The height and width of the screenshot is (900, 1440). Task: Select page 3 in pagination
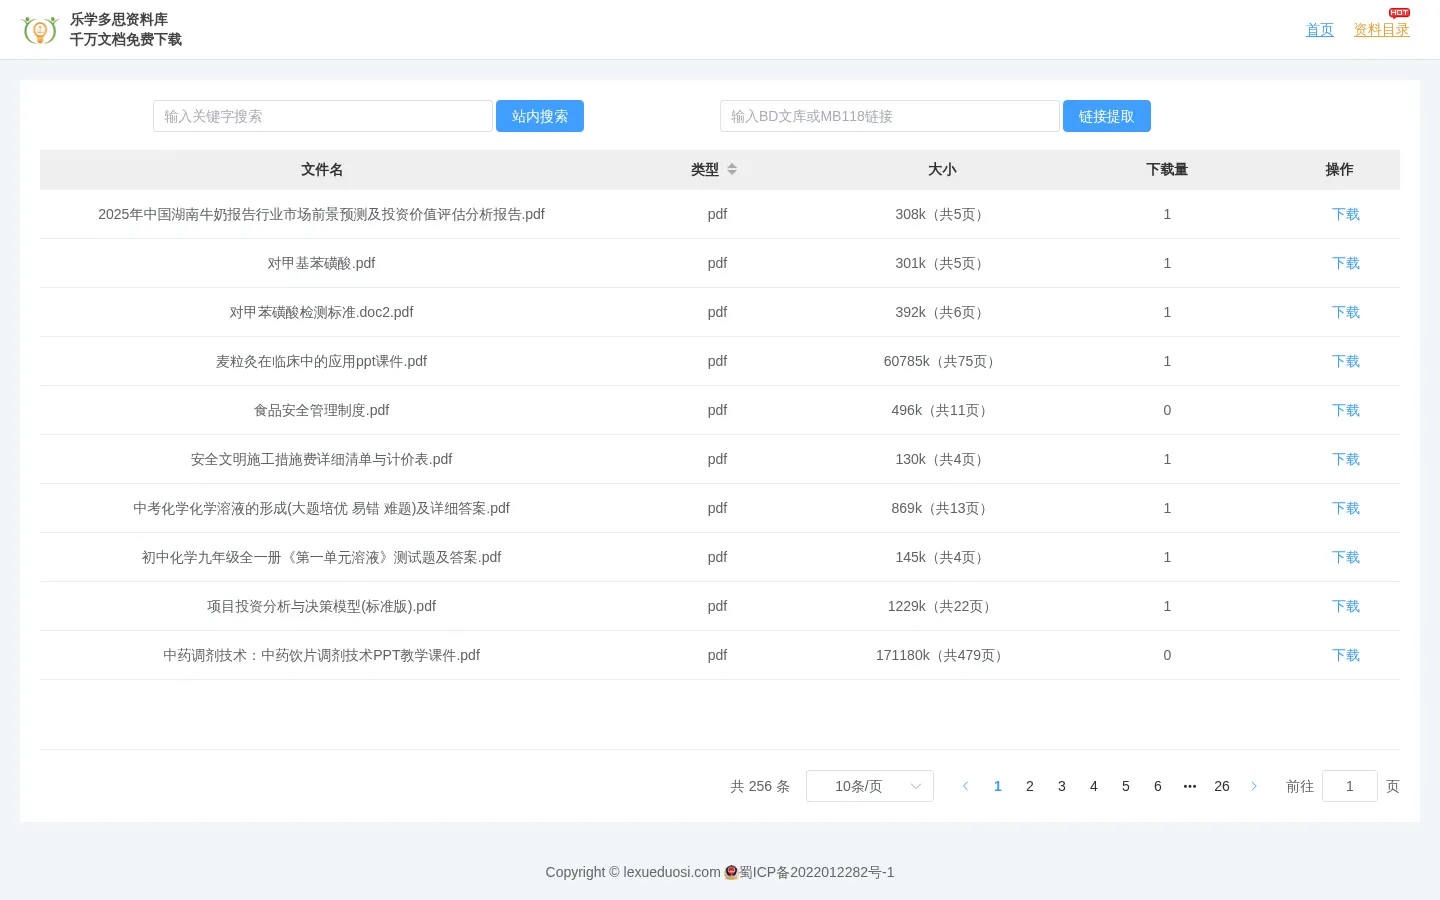click(x=1062, y=786)
